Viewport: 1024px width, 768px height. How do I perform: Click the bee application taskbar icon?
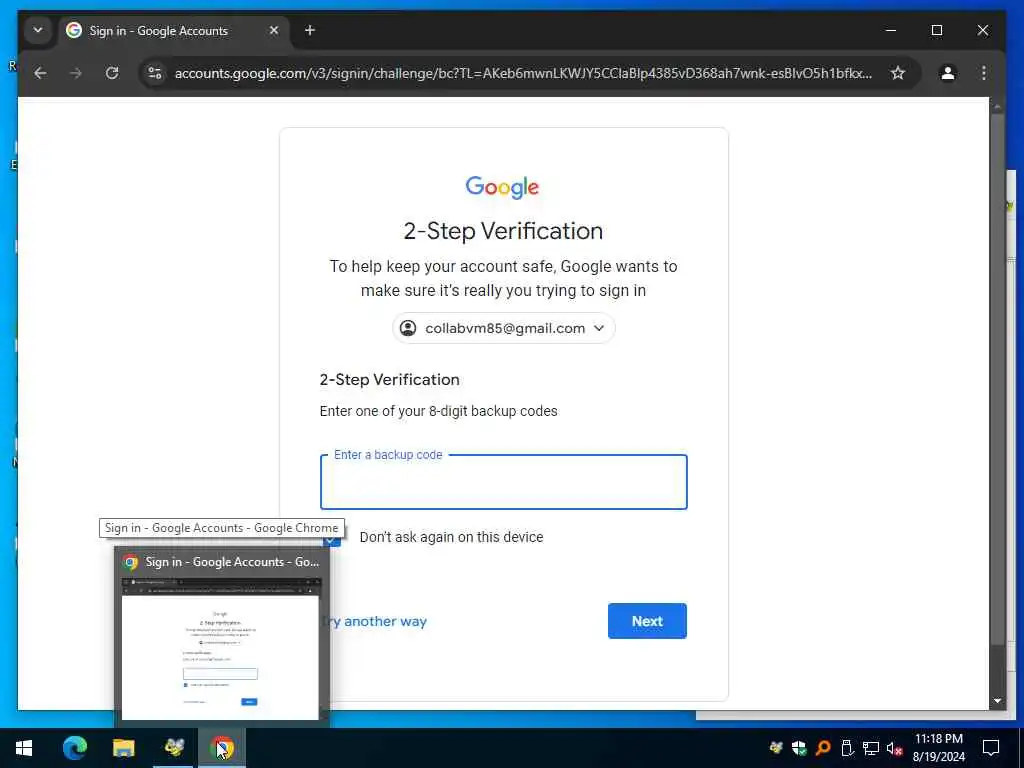pyautogui.click(x=173, y=748)
